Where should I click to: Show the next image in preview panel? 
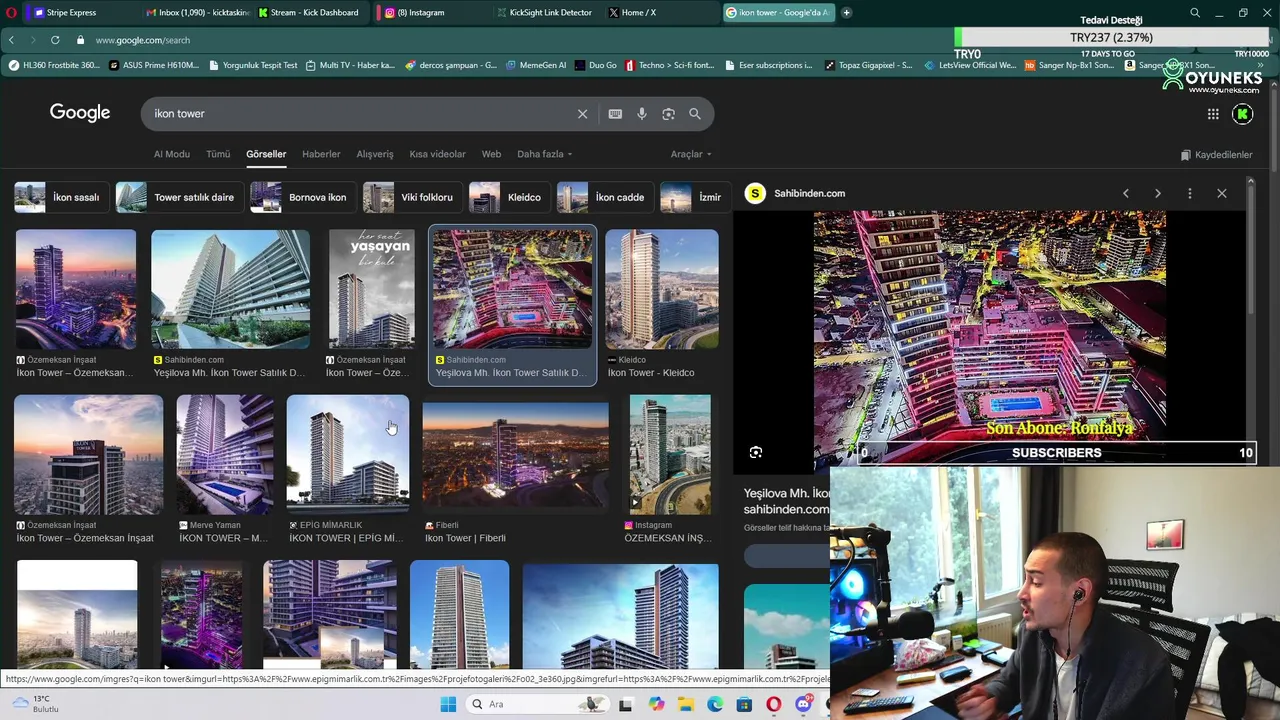pyautogui.click(x=1158, y=193)
